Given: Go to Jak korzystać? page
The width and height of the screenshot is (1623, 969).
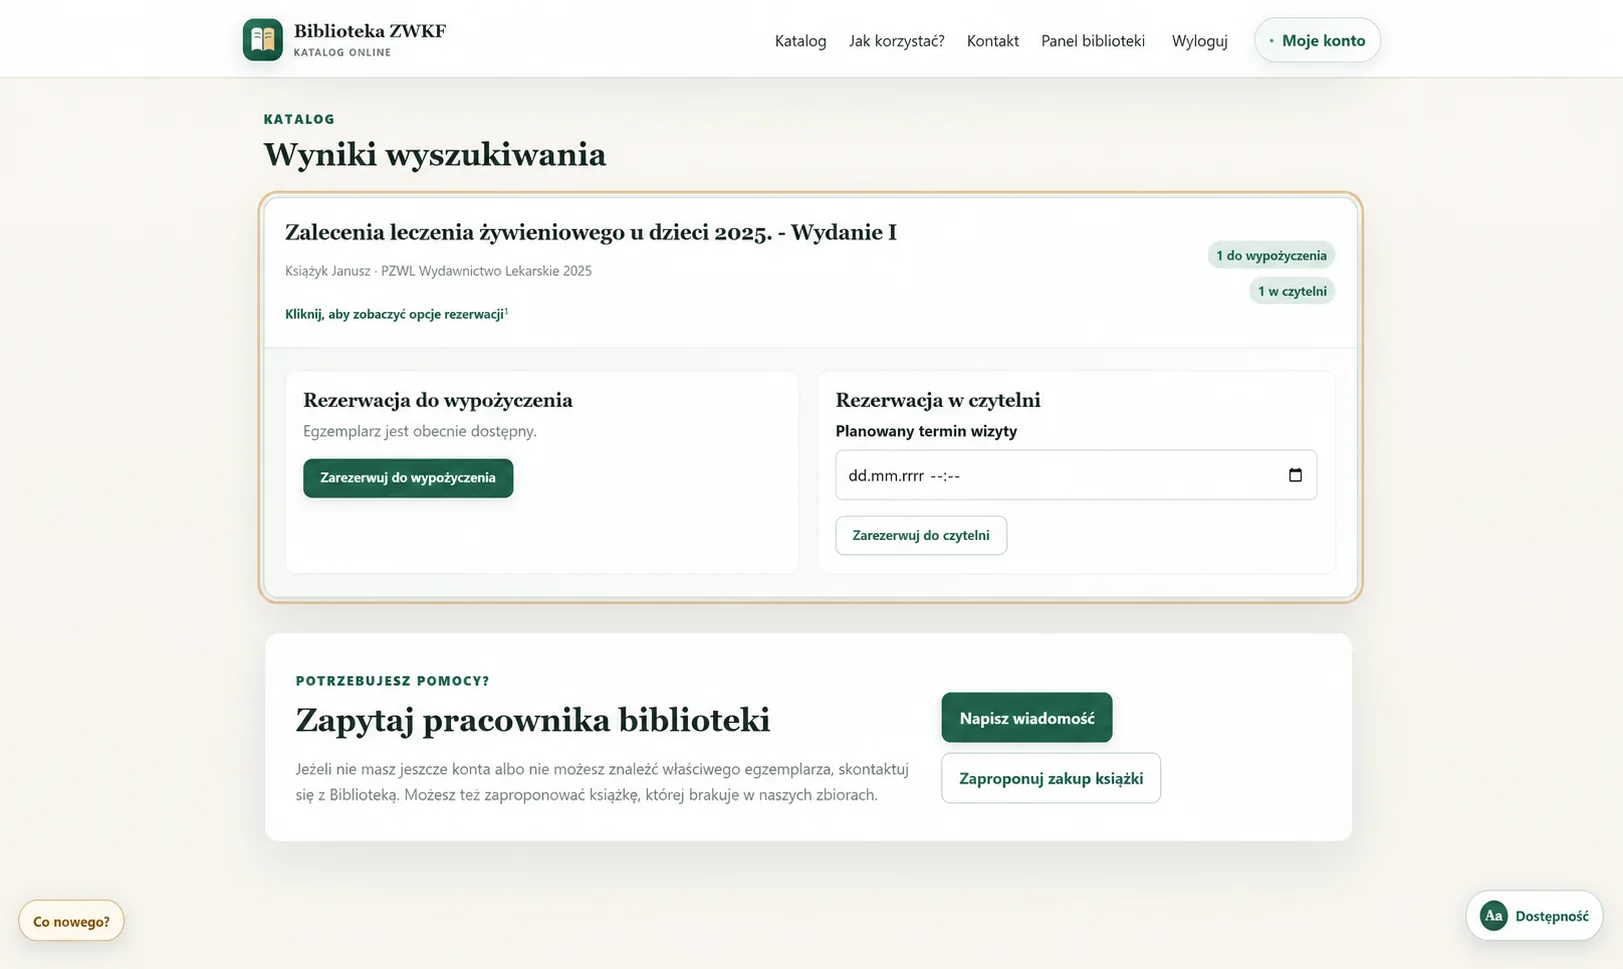Looking at the screenshot, I should point(896,41).
